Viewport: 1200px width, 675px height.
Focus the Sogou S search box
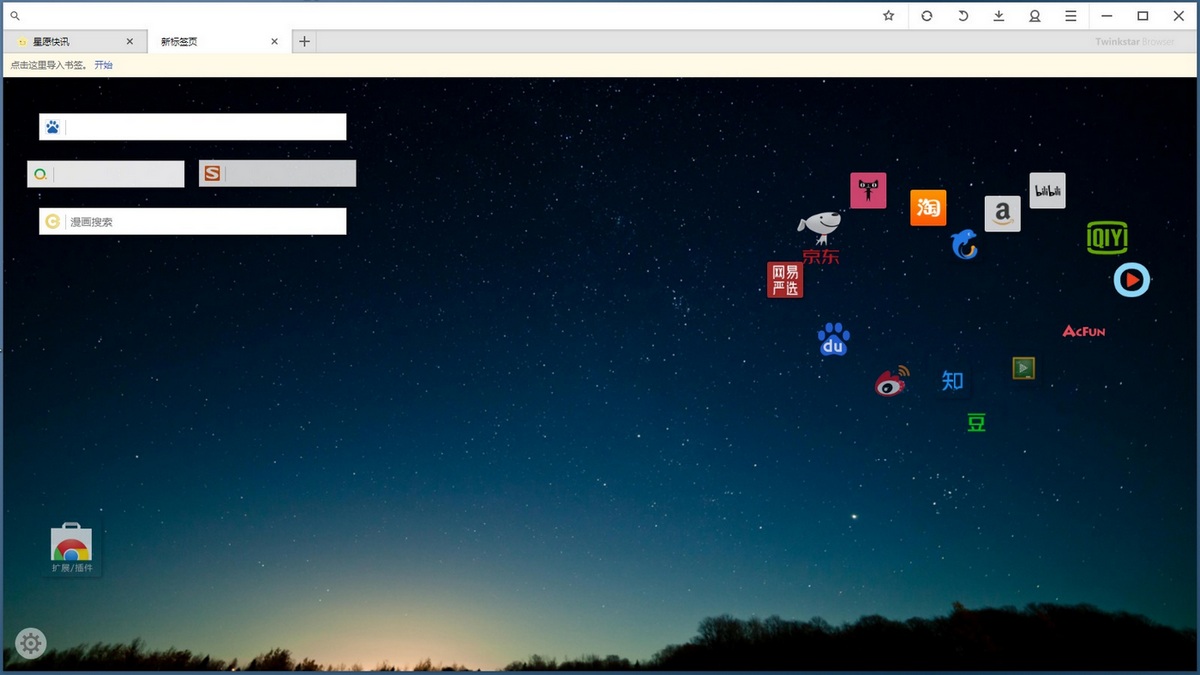[x=277, y=174]
